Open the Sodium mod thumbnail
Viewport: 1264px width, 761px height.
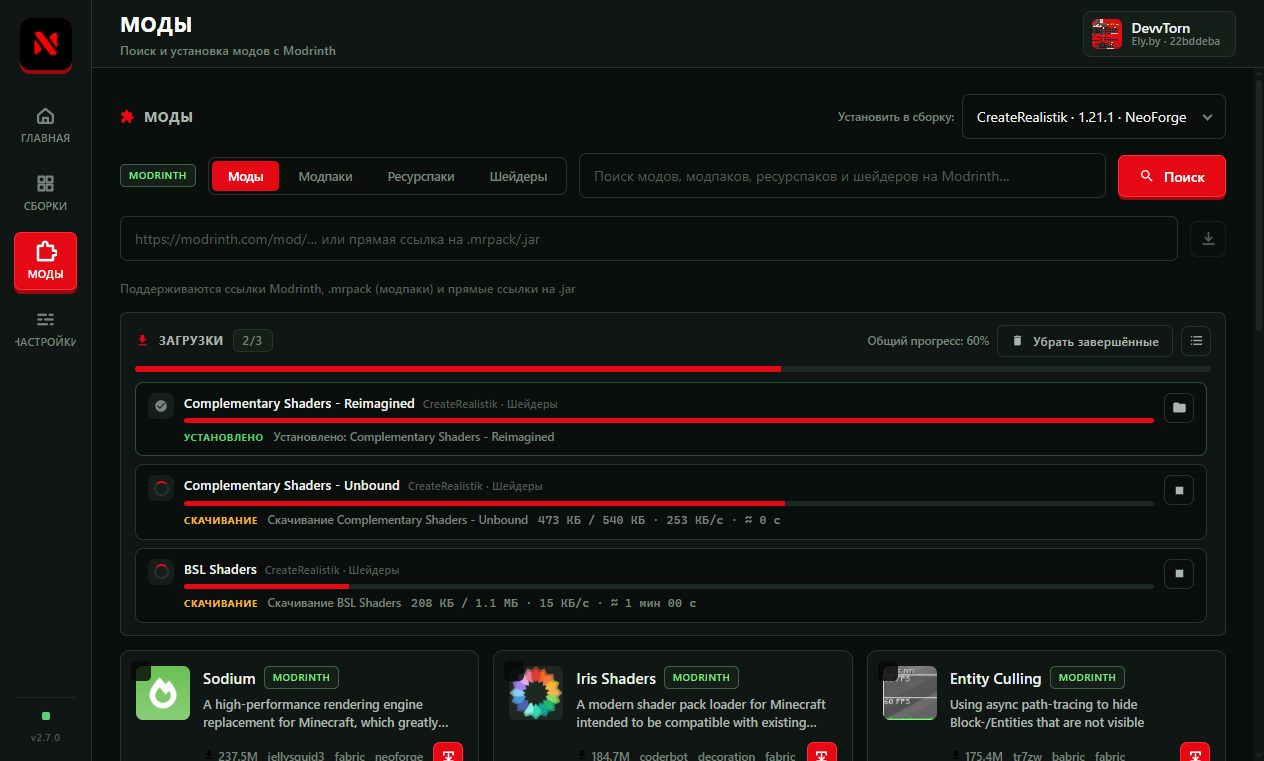coord(163,693)
